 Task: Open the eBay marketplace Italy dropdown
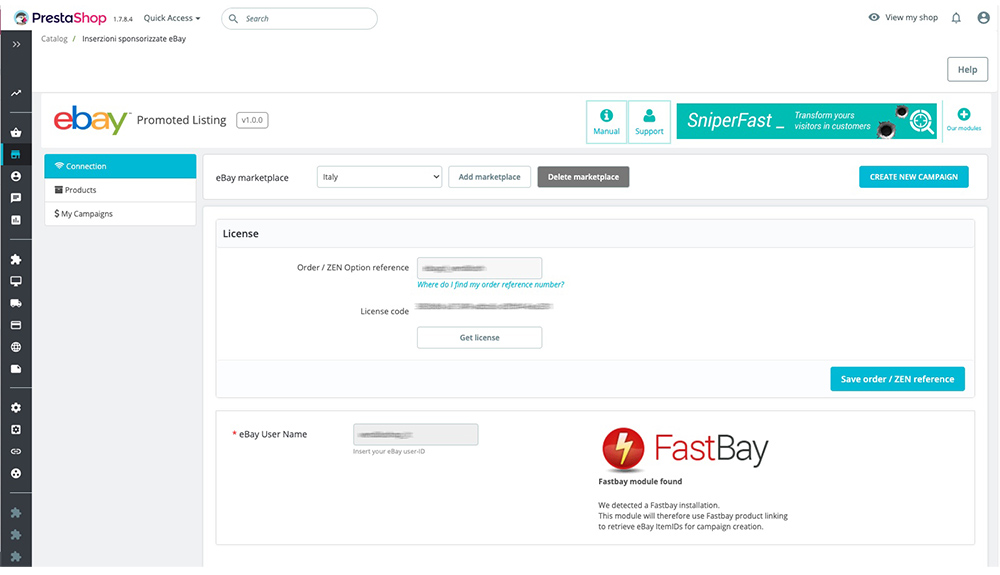[x=379, y=177]
